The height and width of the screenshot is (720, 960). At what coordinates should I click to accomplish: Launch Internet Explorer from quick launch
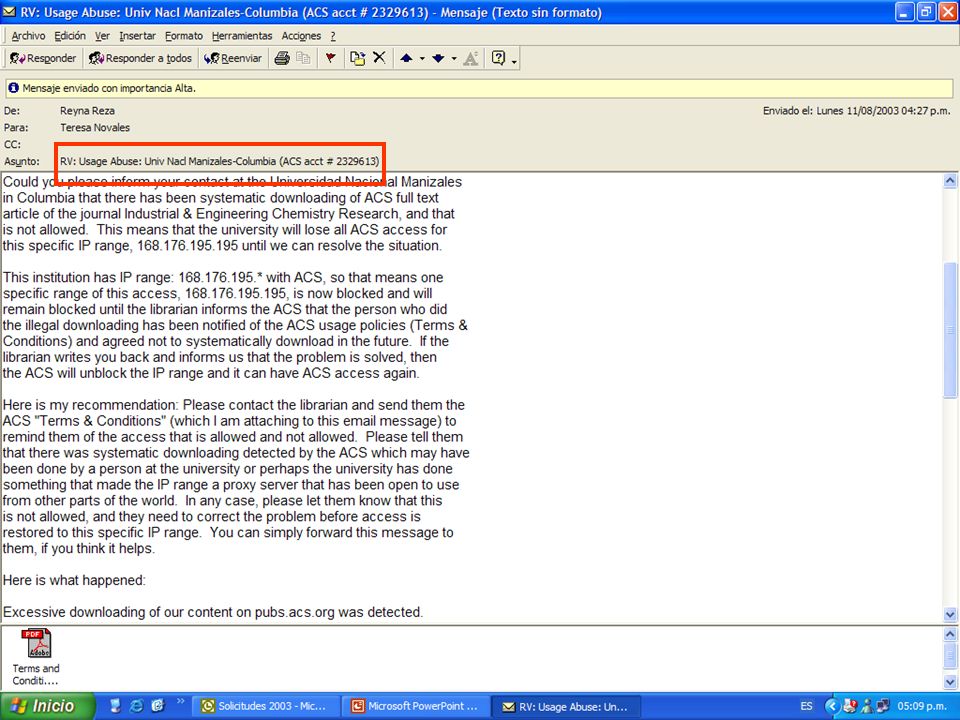click(137, 706)
